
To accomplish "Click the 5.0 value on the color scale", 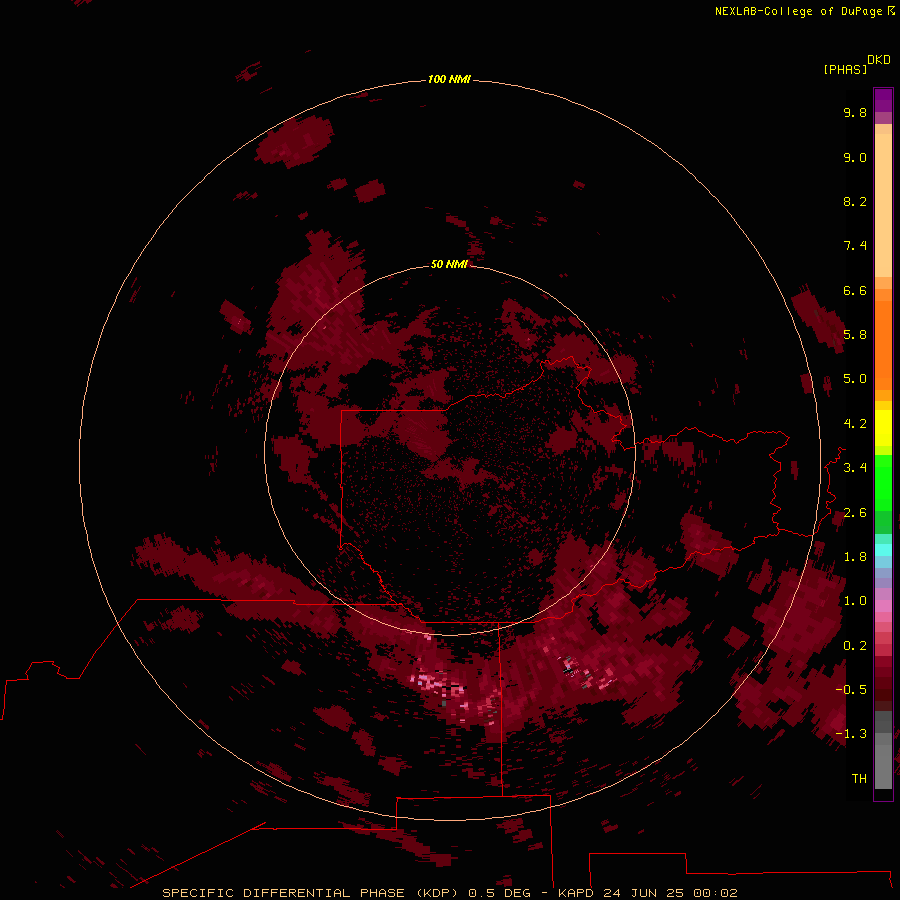I will [855, 379].
